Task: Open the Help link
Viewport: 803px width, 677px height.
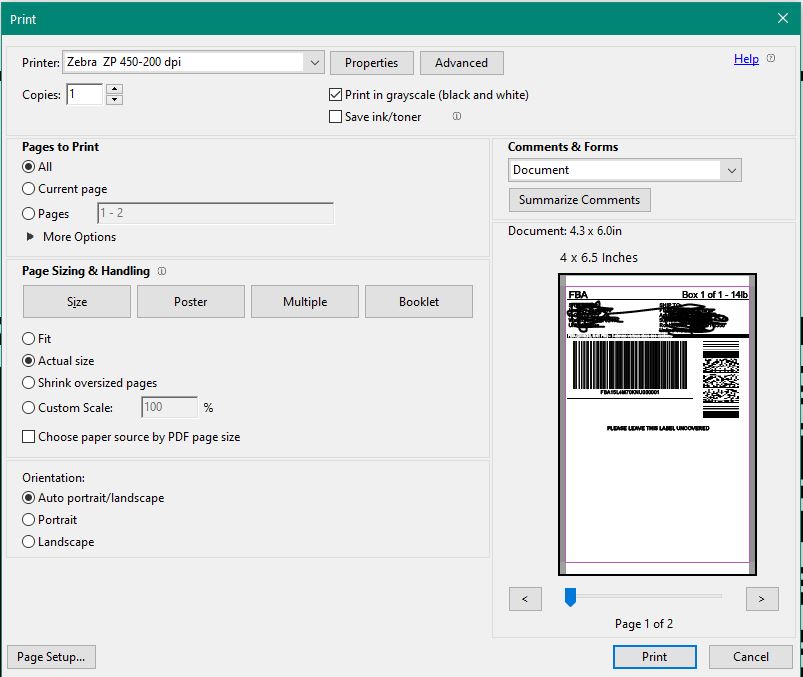Action: [x=746, y=59]
